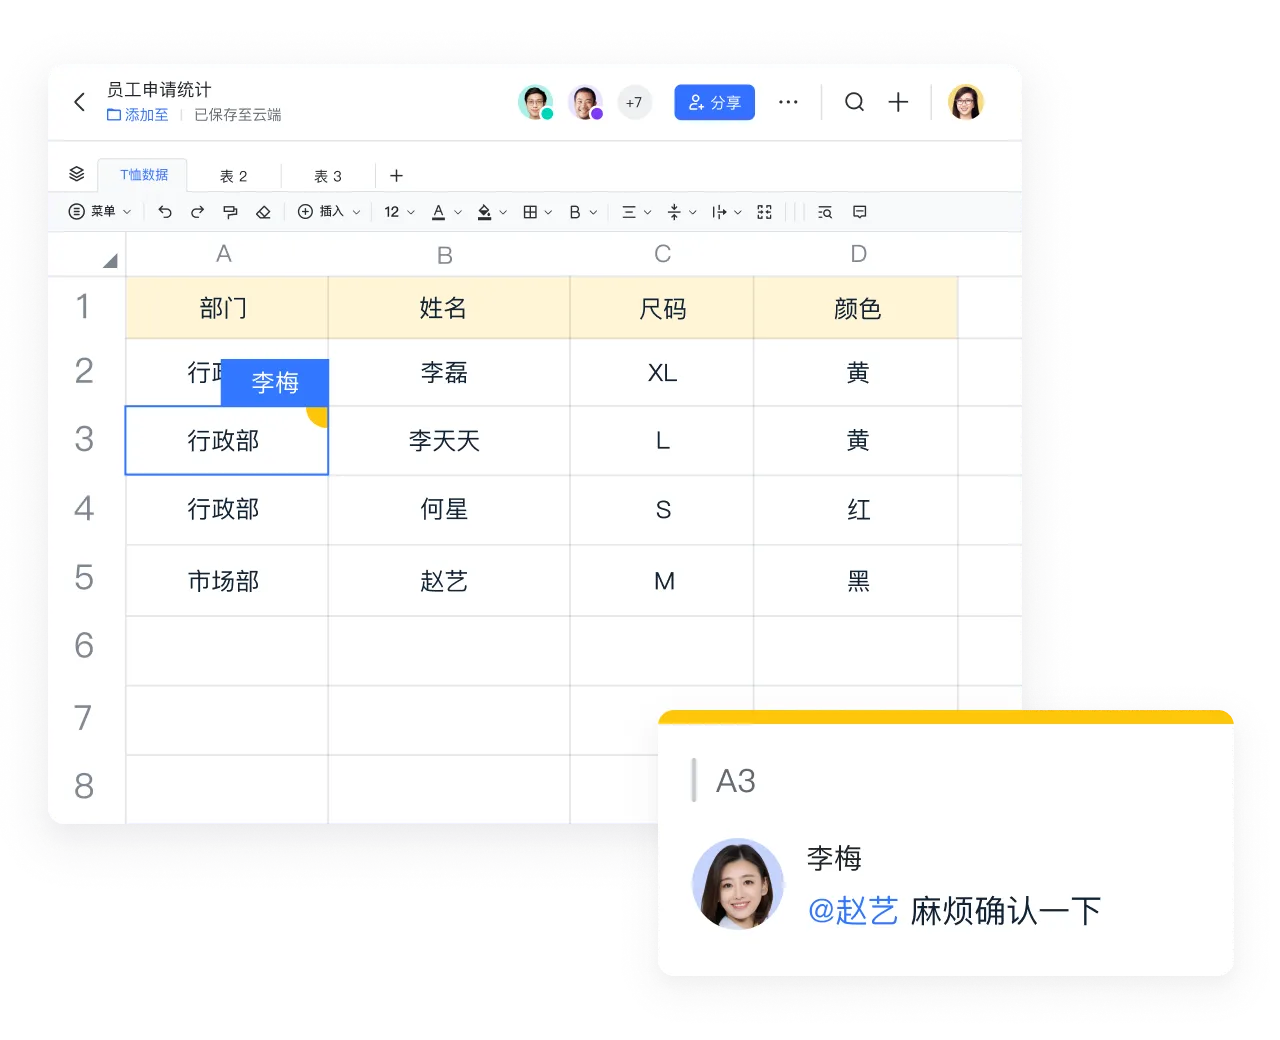Viewport: 1280px width, 1040px height.
Task: Click the 添加至 link
Action: coord(138,115)
